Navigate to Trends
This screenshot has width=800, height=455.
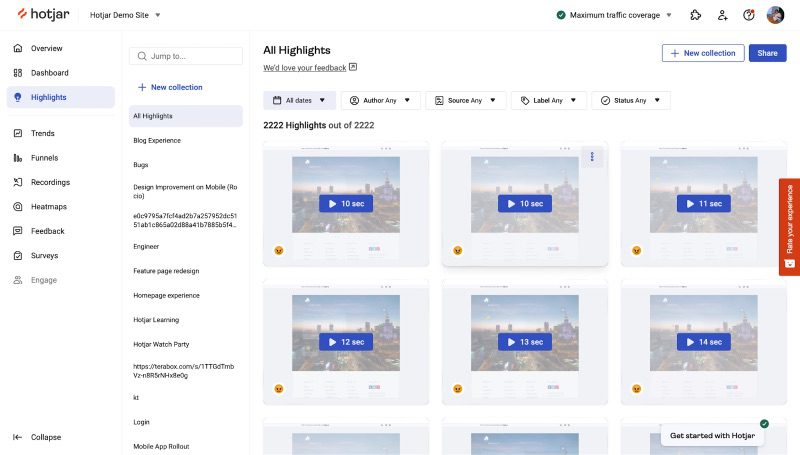point(61,133)
